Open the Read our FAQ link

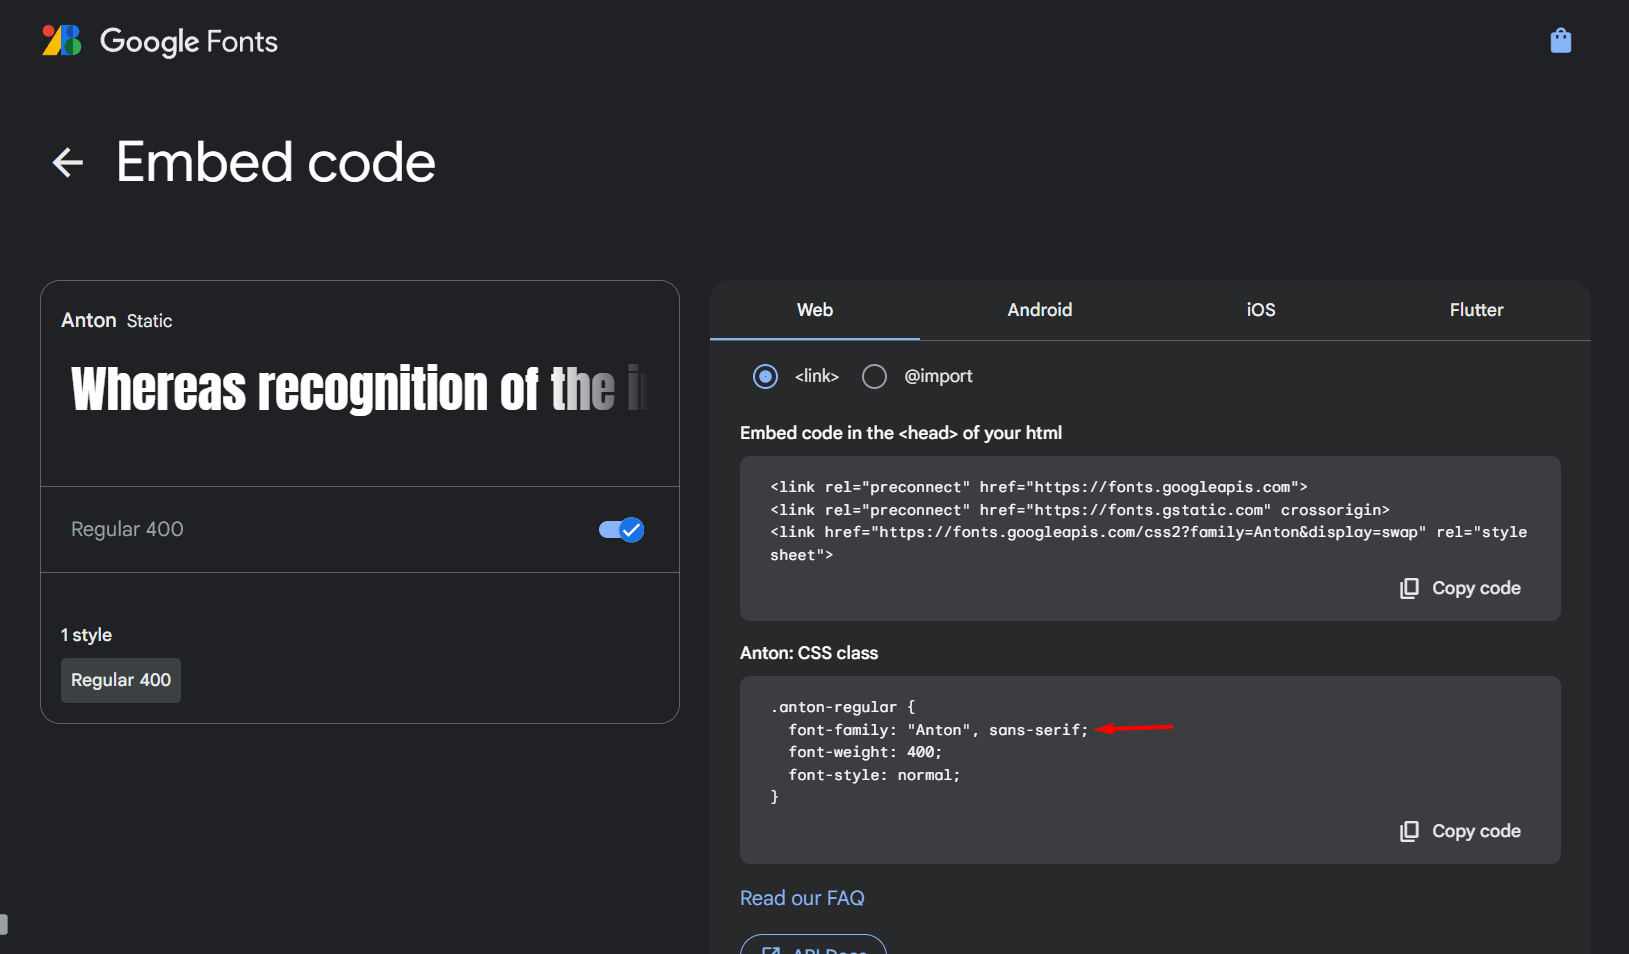[x=802, y=898]
